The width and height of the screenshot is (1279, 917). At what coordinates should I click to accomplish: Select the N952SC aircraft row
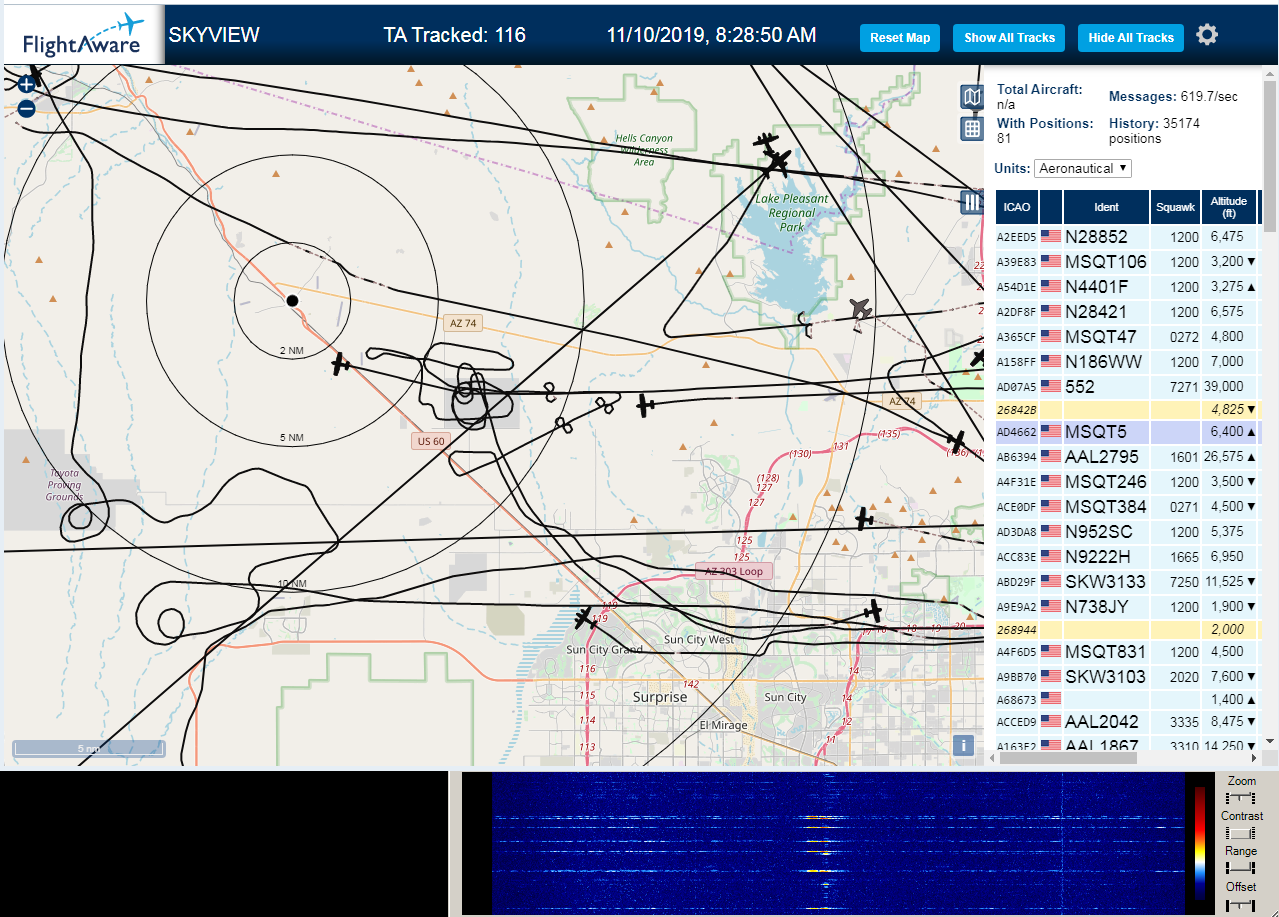pos(1129,532)
